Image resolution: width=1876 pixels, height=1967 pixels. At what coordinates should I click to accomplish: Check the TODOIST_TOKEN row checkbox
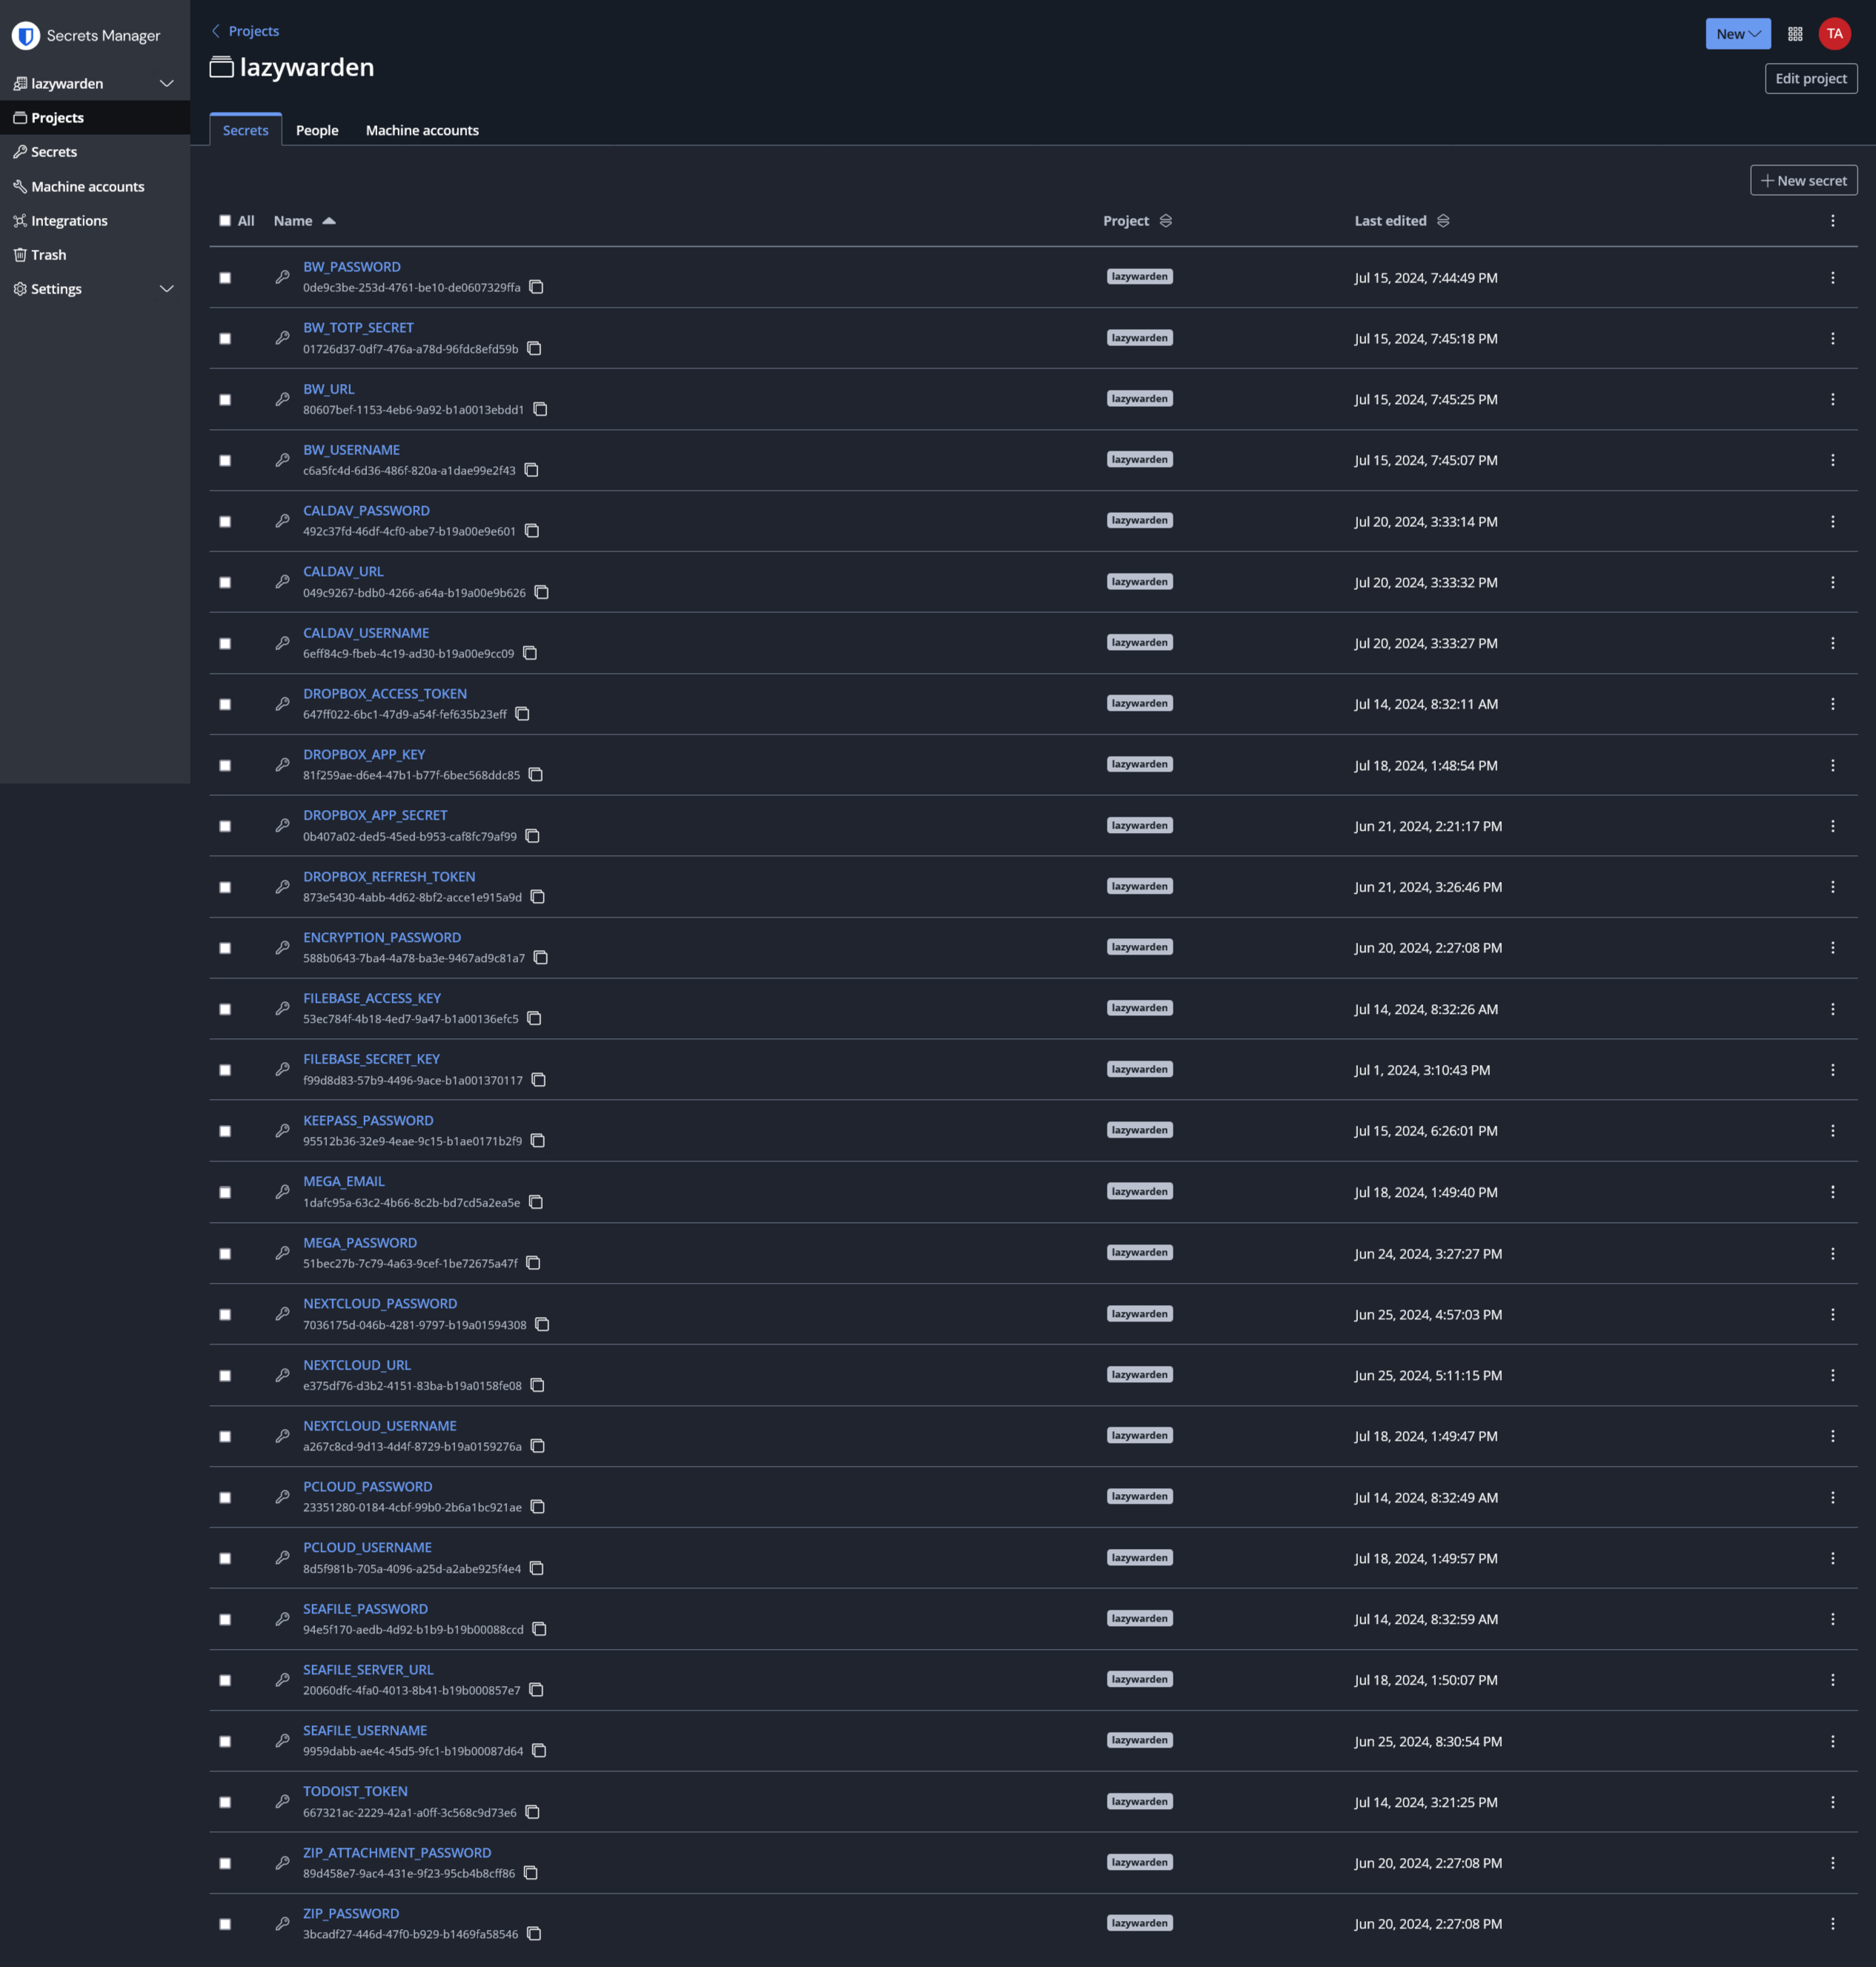[x=225, y=1802]
